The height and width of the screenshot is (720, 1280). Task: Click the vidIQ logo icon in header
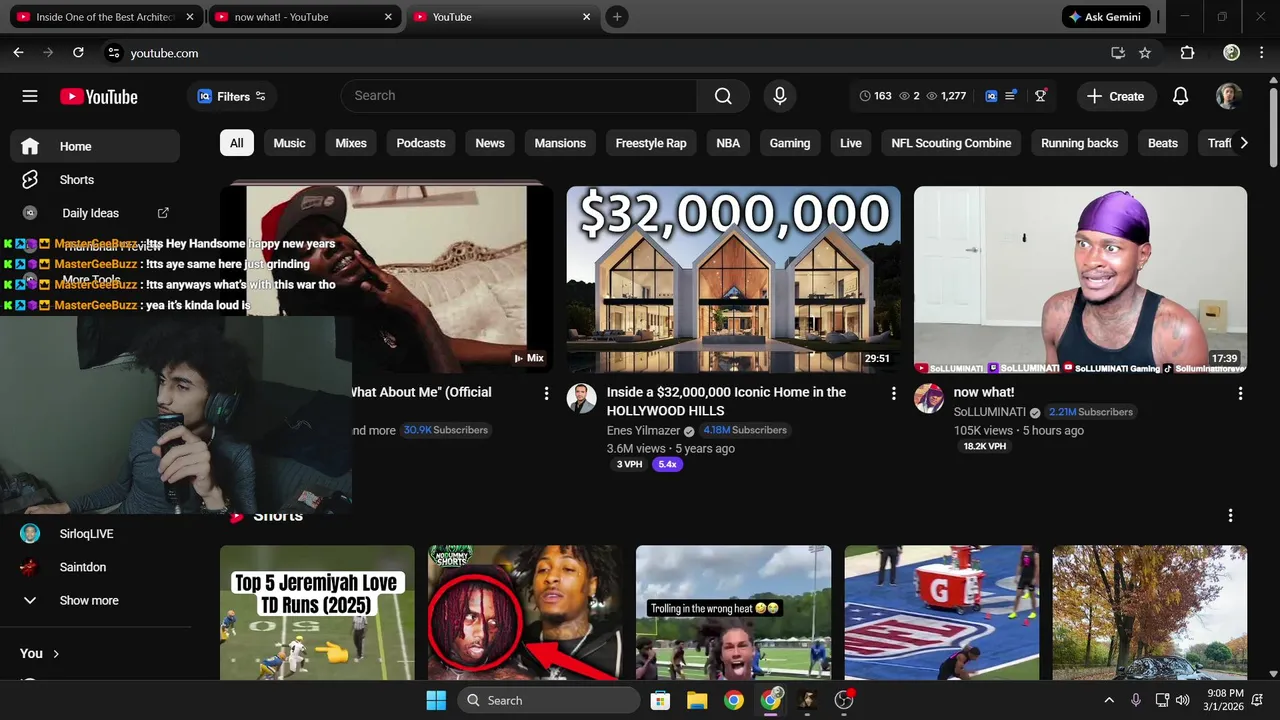[992, 96]
